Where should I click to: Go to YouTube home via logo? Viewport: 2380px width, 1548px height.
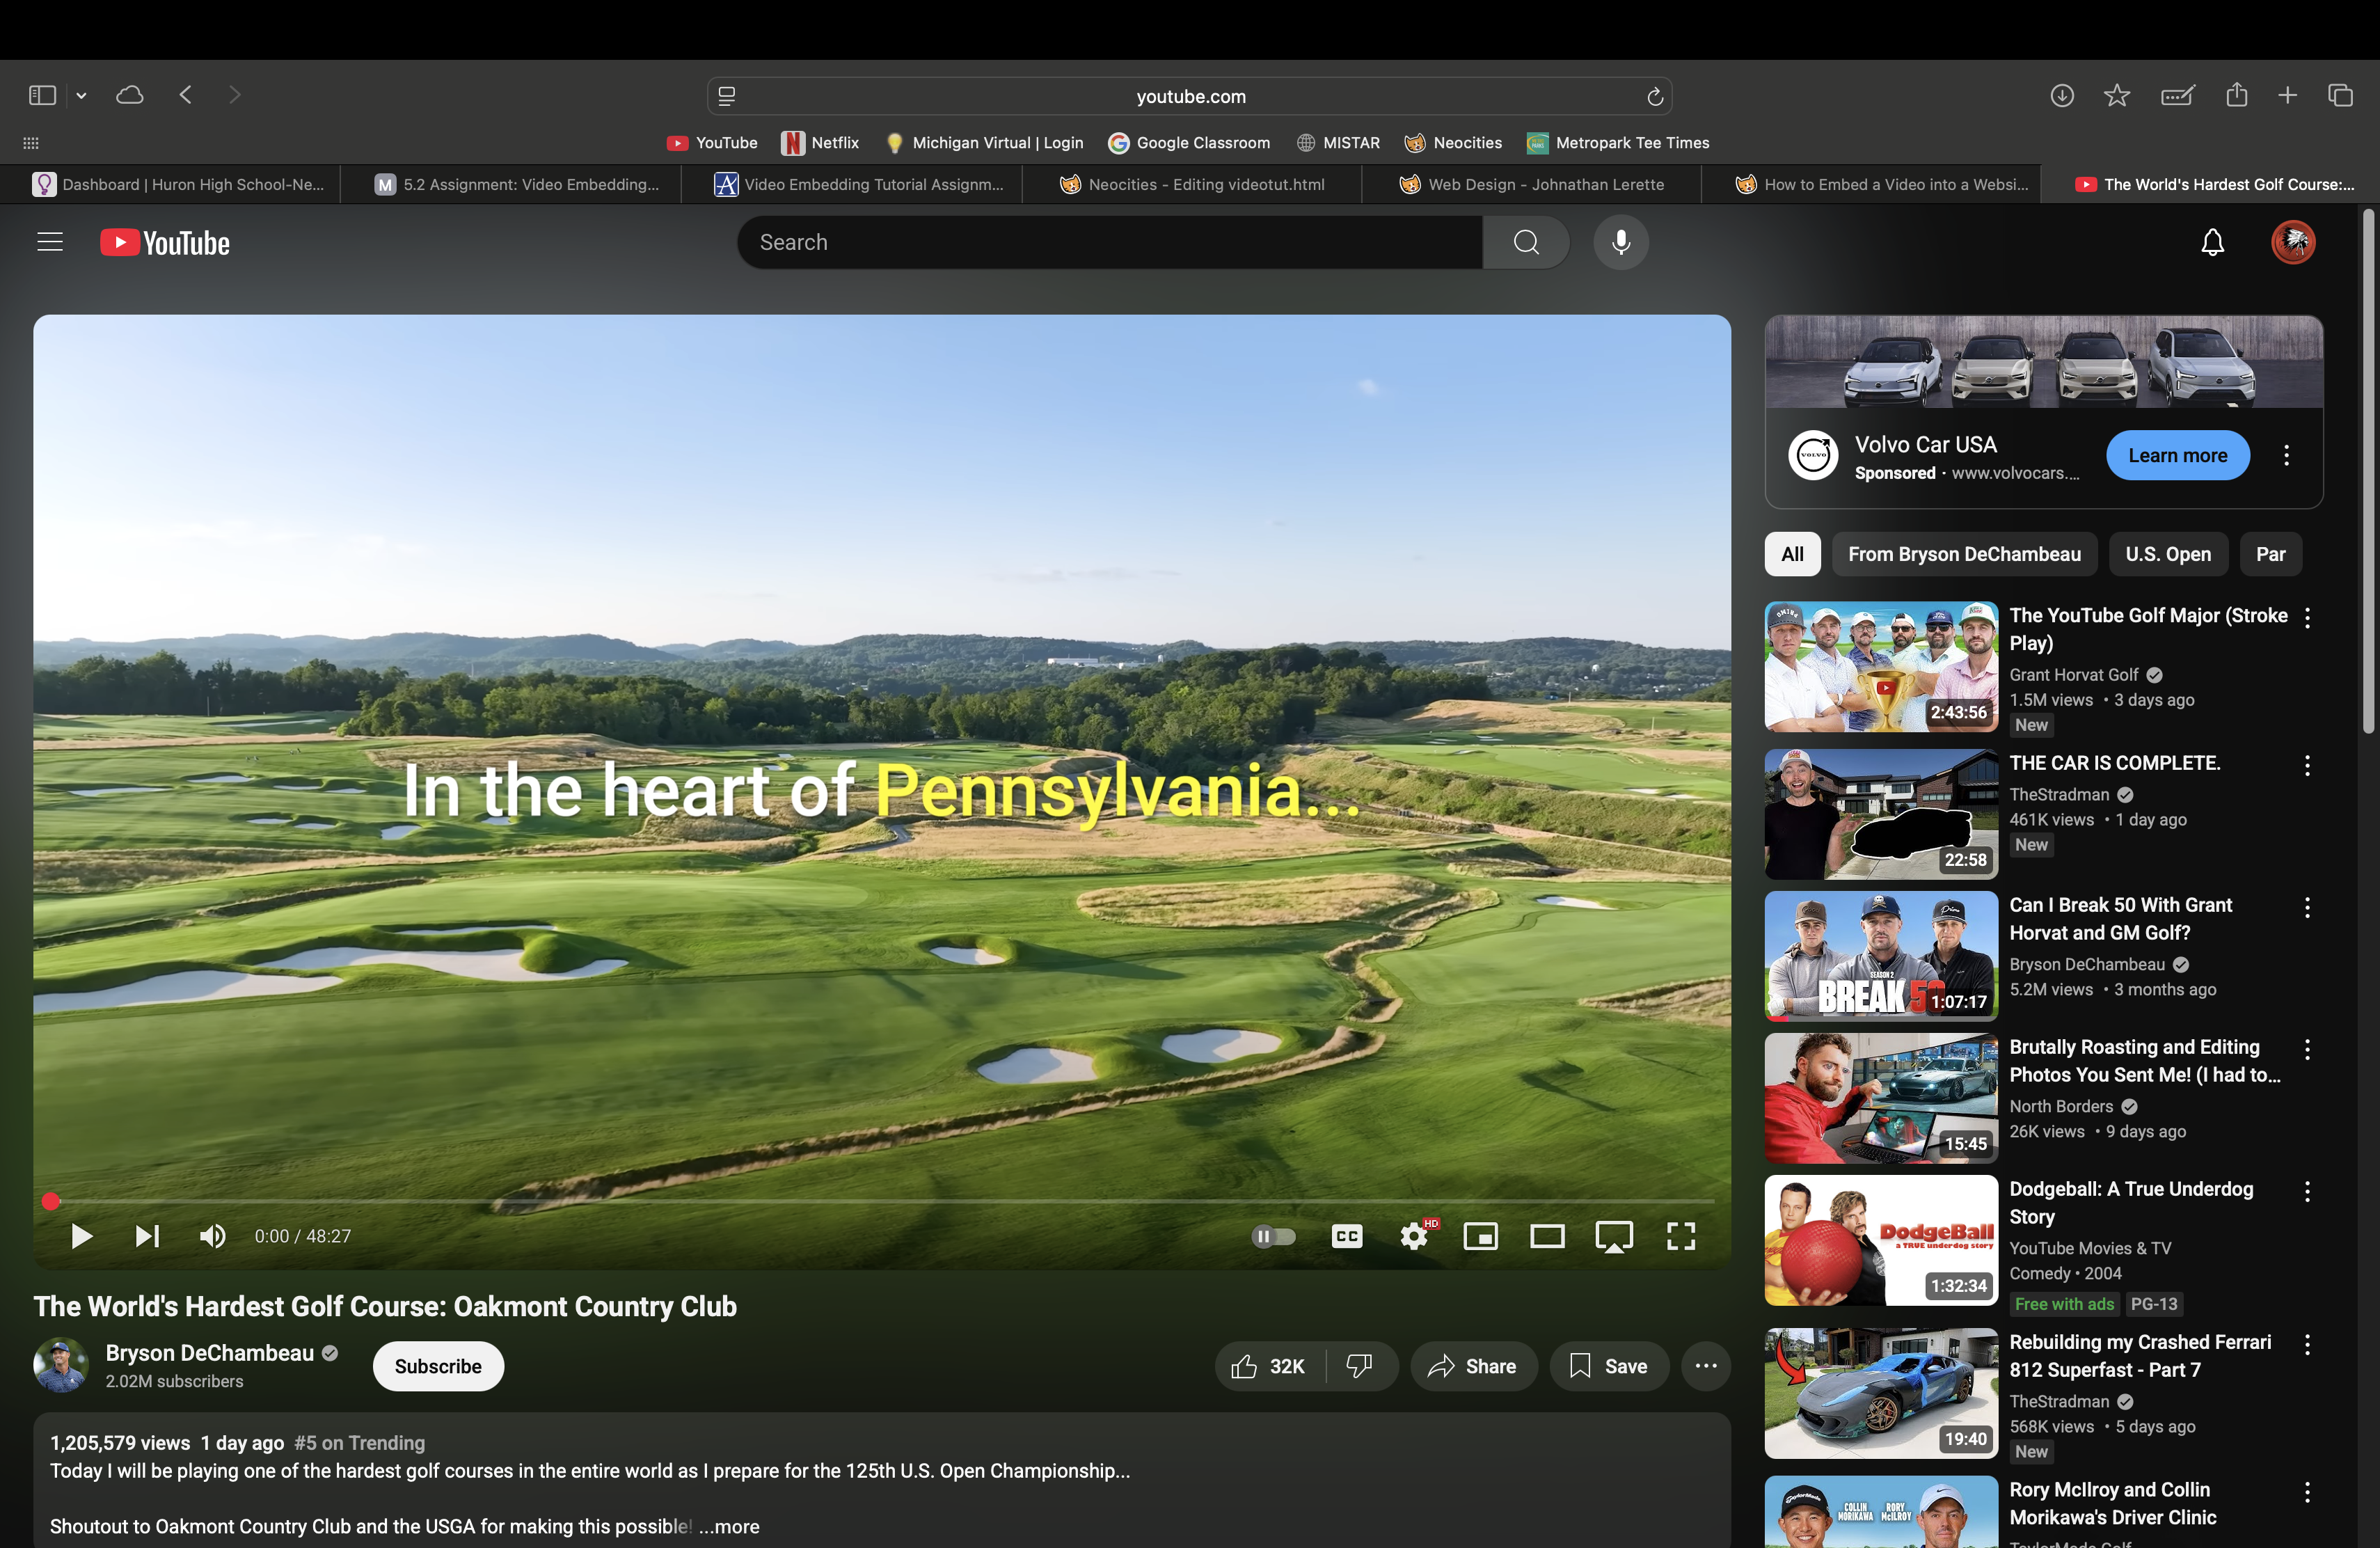[165, 242]
